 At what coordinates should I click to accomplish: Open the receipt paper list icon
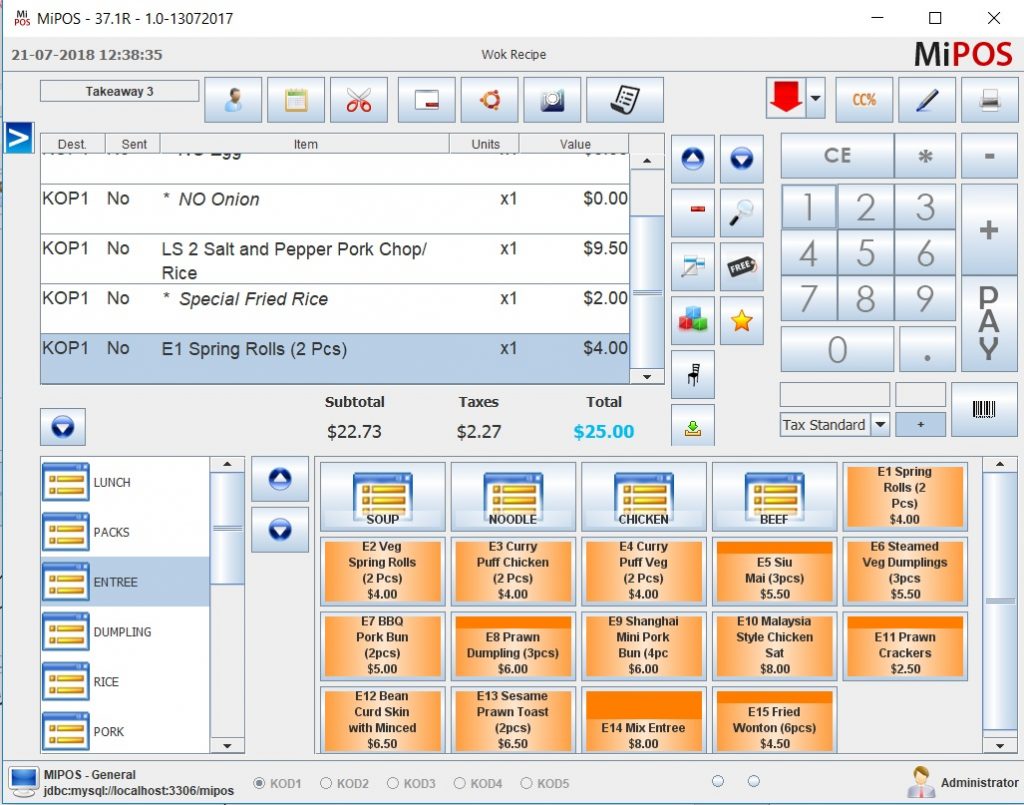625,100
